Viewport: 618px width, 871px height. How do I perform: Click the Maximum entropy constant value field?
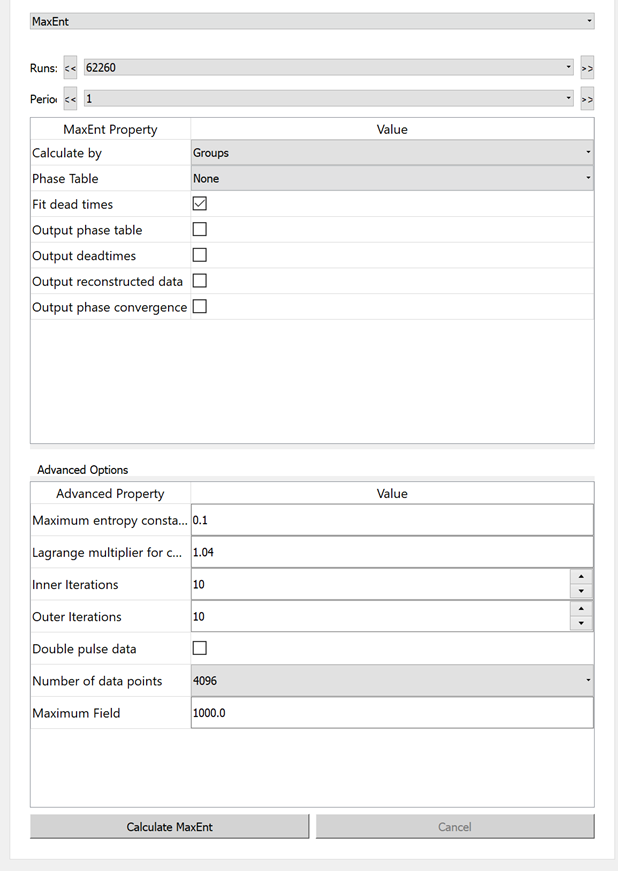point(391,521)
